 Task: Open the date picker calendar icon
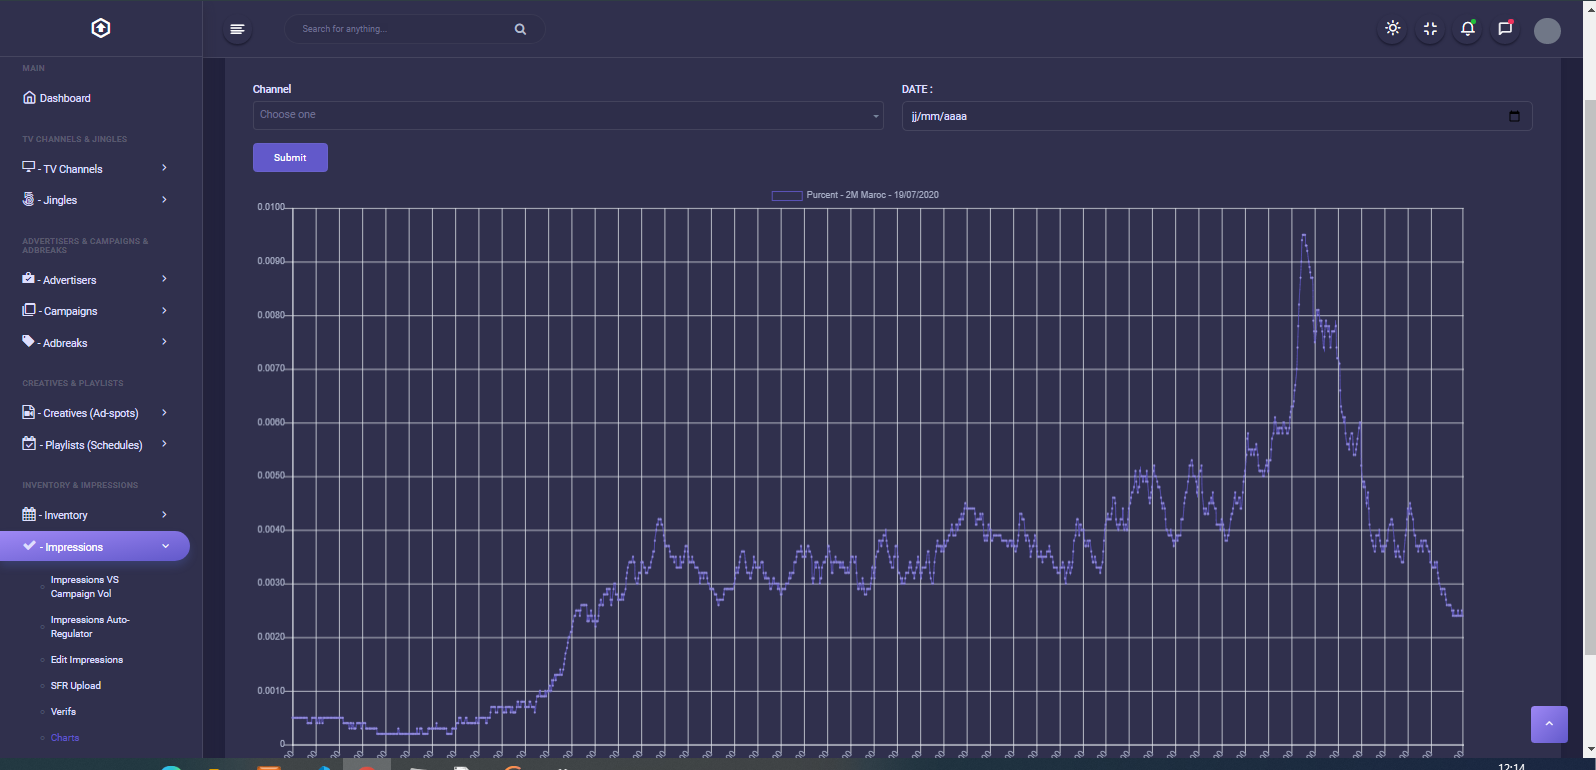(1514, 116)
